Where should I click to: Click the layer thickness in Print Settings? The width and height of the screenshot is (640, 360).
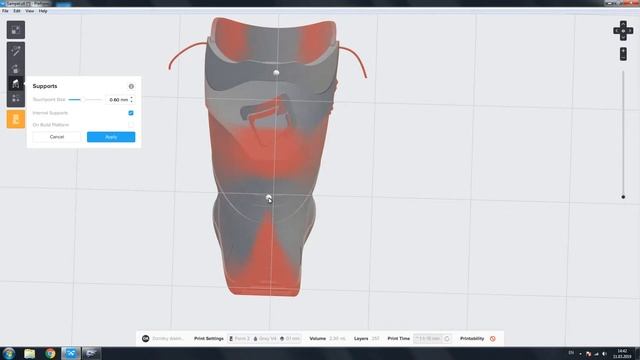[x=290, y=338]
